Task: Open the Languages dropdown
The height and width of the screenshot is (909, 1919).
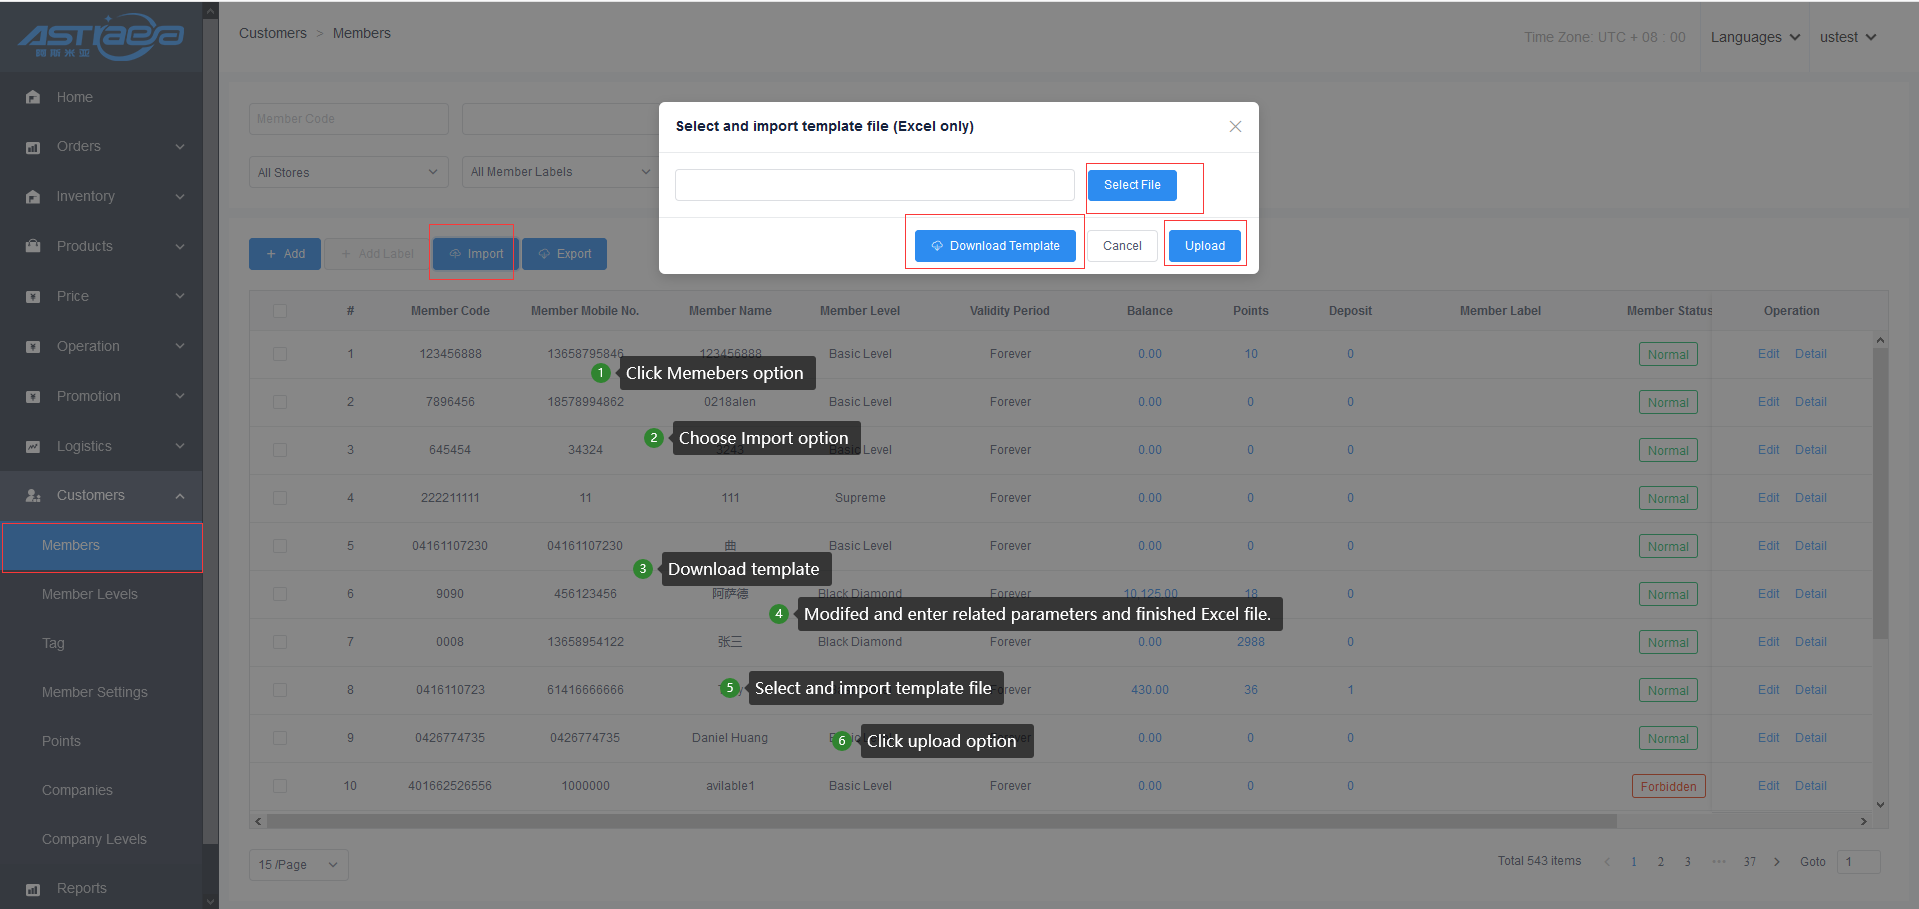Action: [x=1755, y=37]
